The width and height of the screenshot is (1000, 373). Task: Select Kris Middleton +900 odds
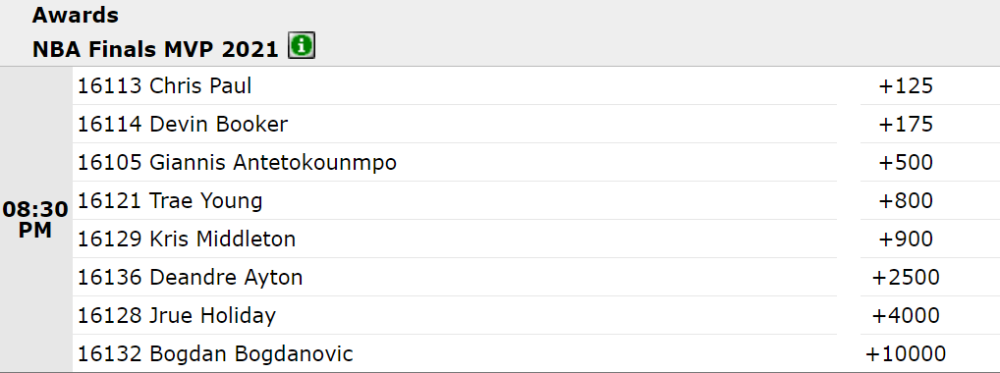pos(906,239)
